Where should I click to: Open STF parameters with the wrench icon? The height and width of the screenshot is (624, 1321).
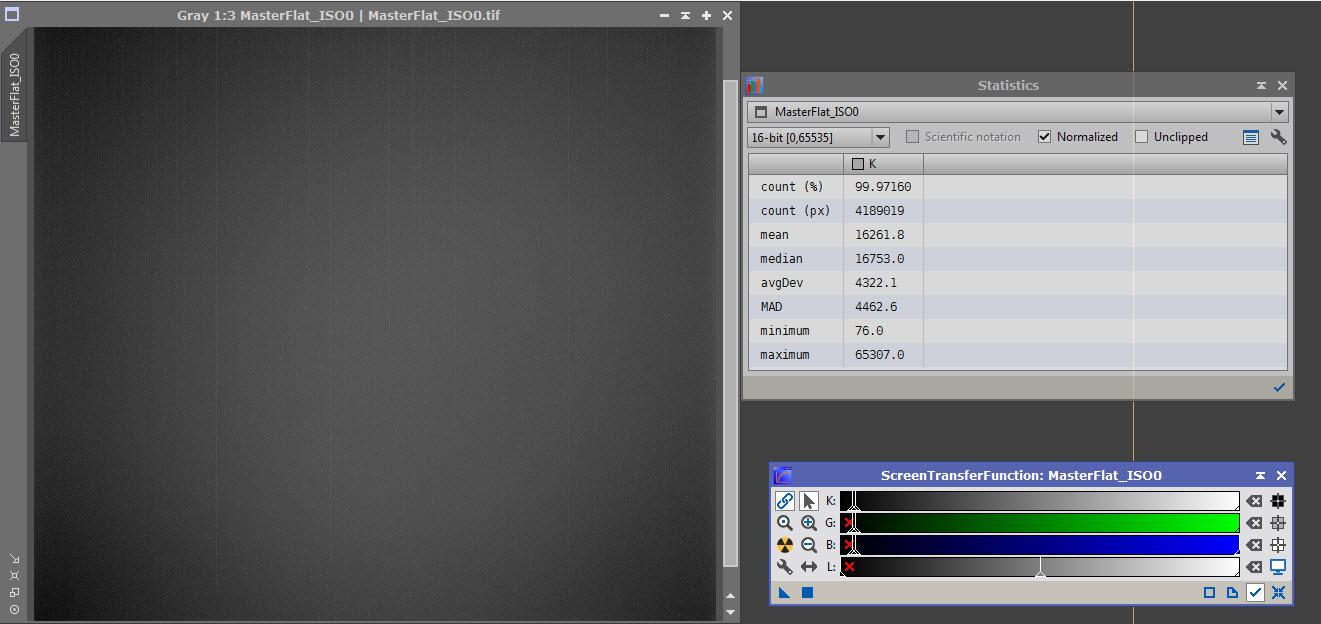point(785,567)
